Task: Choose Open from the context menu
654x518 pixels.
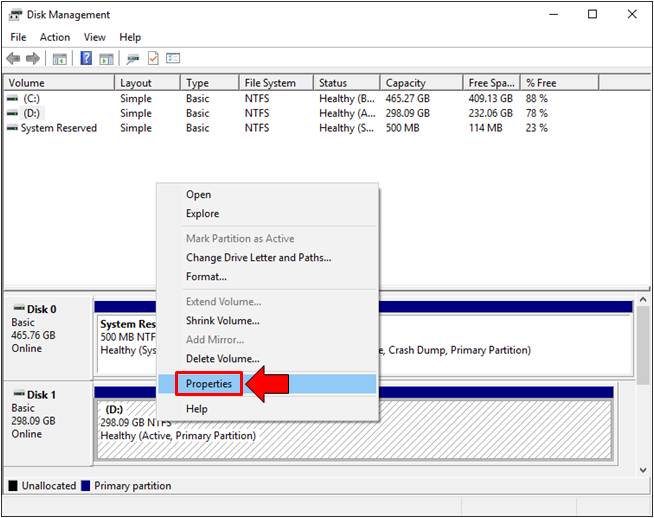Action: pyautogui.click(x=267, y=195)
